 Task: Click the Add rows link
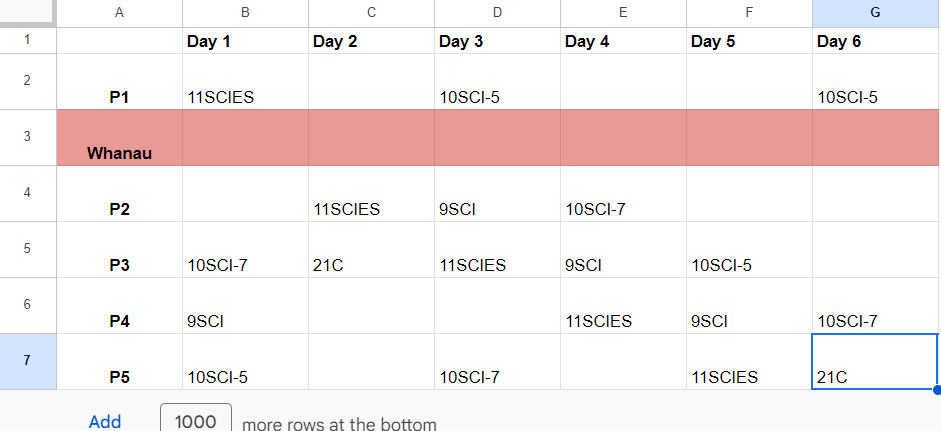click(105, 422)
